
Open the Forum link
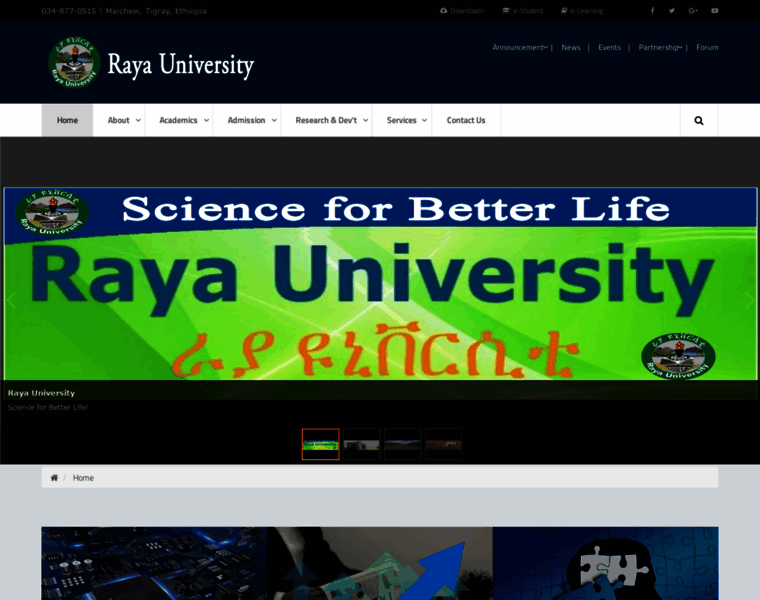point(707,47)
